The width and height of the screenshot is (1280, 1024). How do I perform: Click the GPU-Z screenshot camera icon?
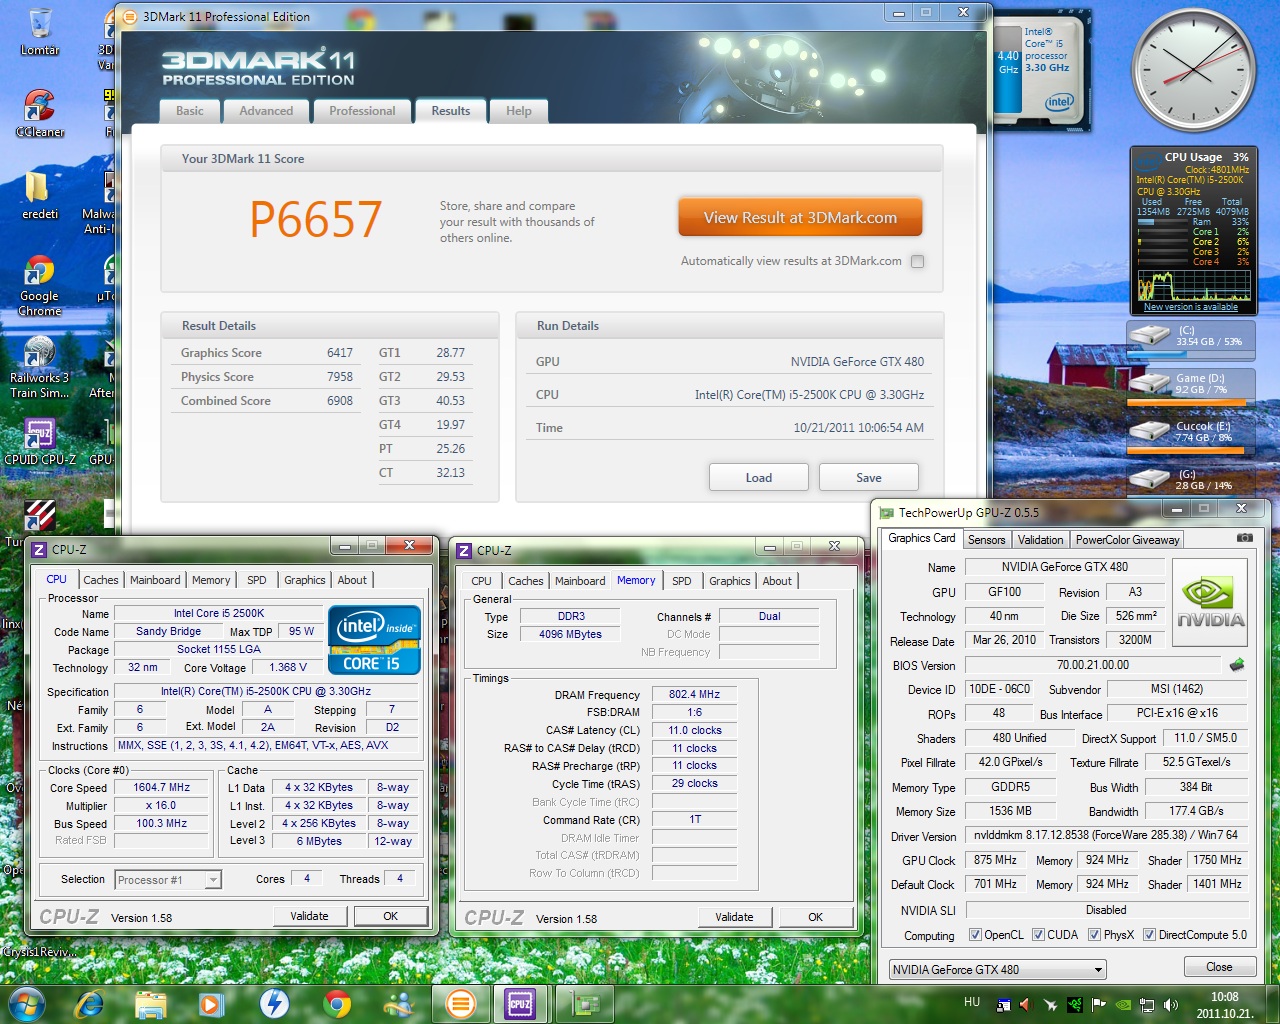click(1244, 538)
